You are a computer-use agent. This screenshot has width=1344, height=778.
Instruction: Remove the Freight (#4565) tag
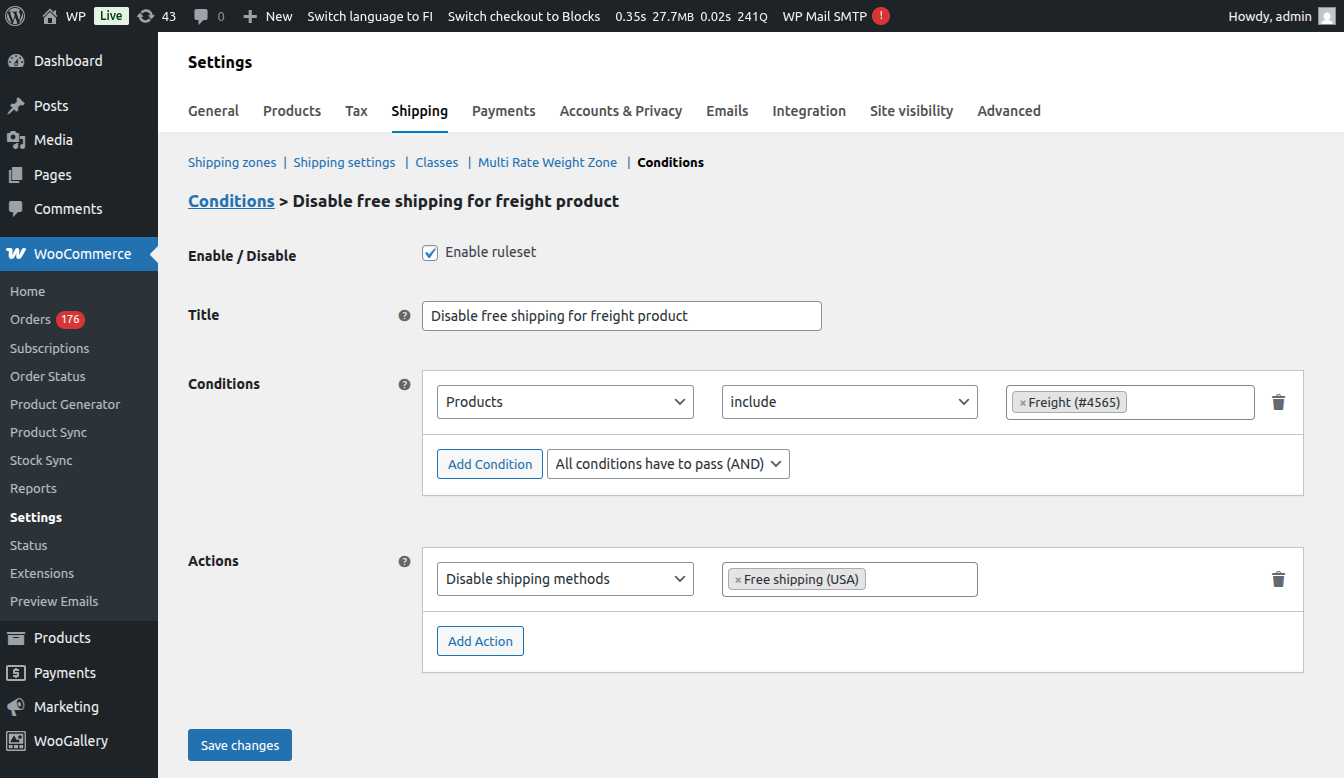(1022, 403)
